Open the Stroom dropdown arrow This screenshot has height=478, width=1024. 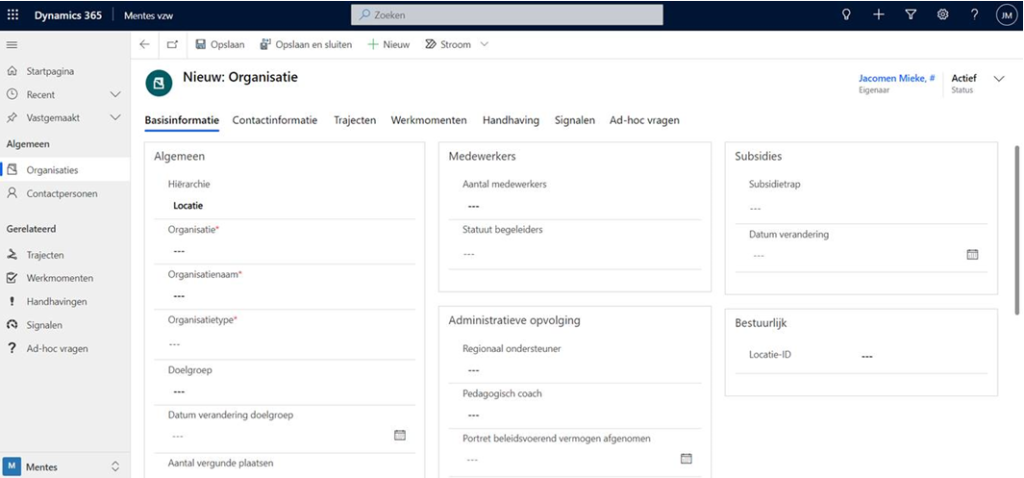point(485,45)
